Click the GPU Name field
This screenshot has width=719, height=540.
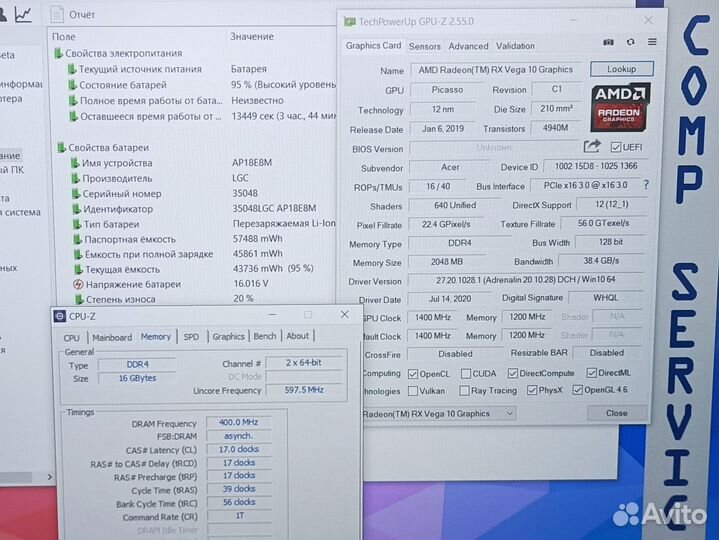(x=495, y=70)
